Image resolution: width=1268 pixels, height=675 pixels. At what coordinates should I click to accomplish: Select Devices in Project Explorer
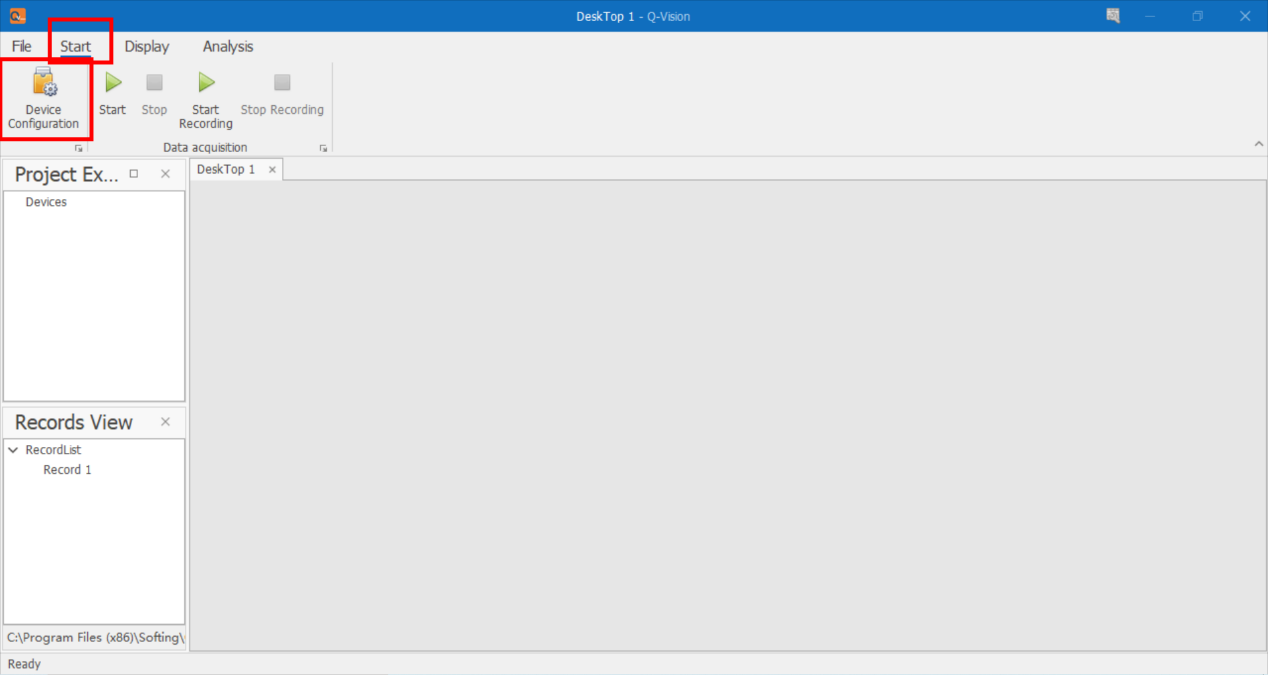coord(46,202)
